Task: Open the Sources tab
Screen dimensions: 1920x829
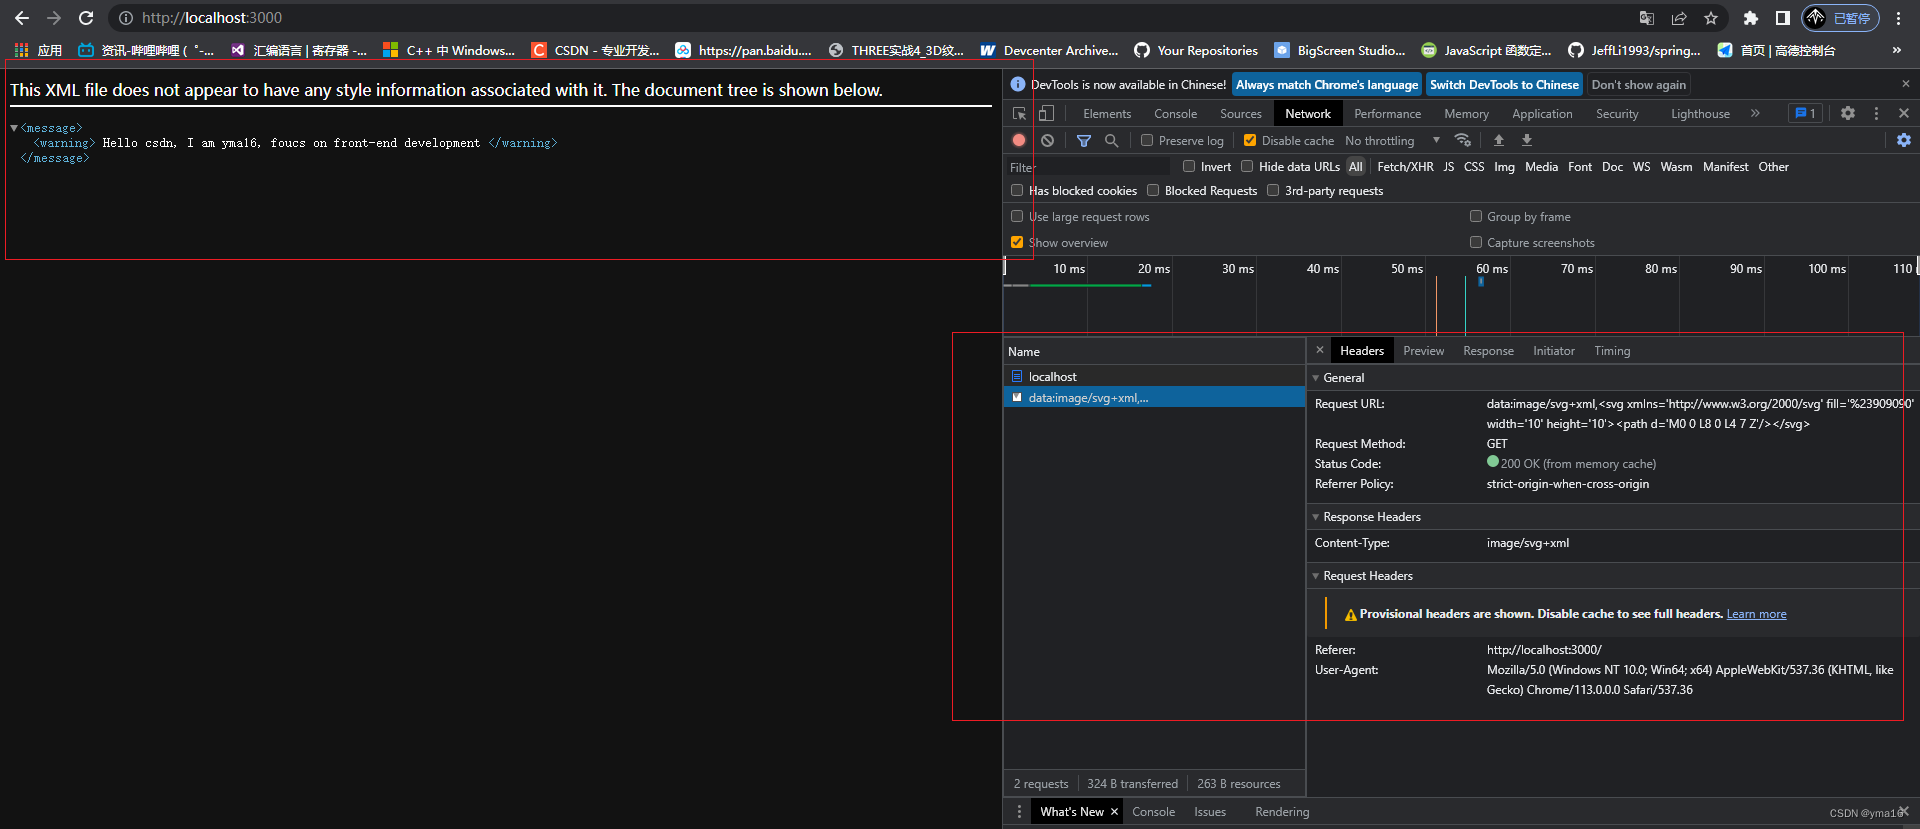Action: [x=1241, y=113]
